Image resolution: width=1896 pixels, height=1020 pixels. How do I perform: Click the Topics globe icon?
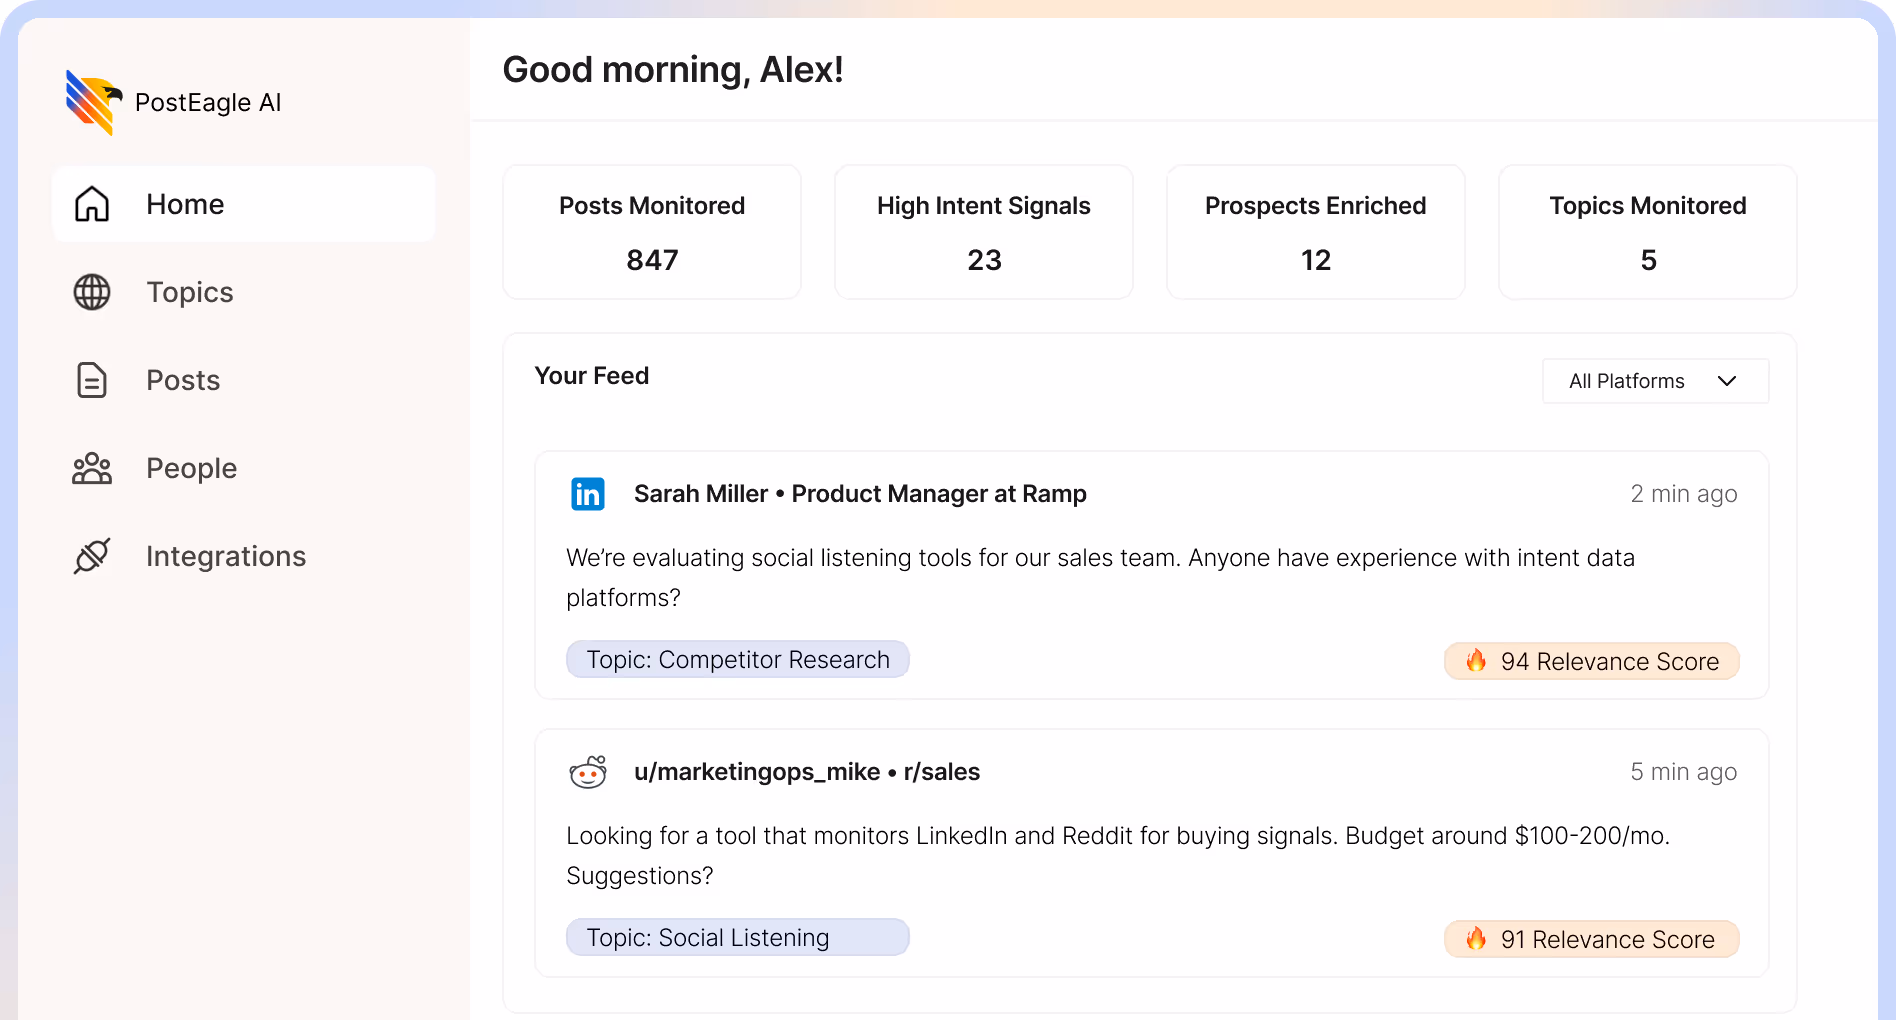point(92,292)
